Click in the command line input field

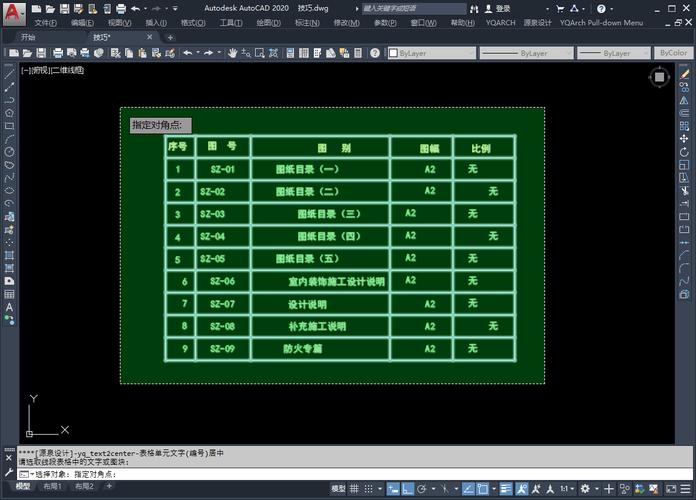(x=355, y=474)
